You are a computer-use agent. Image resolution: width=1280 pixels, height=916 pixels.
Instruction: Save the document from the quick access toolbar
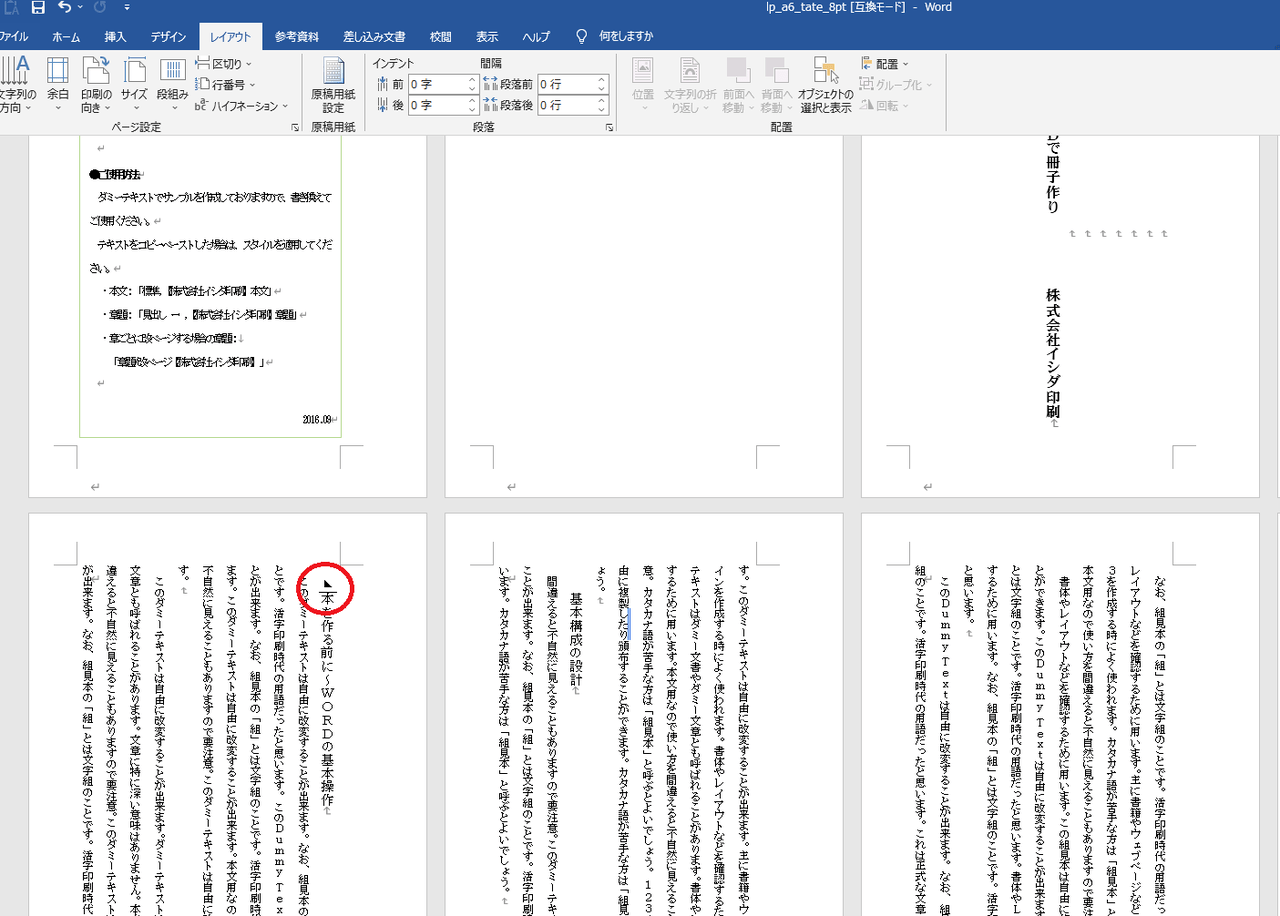38,8
